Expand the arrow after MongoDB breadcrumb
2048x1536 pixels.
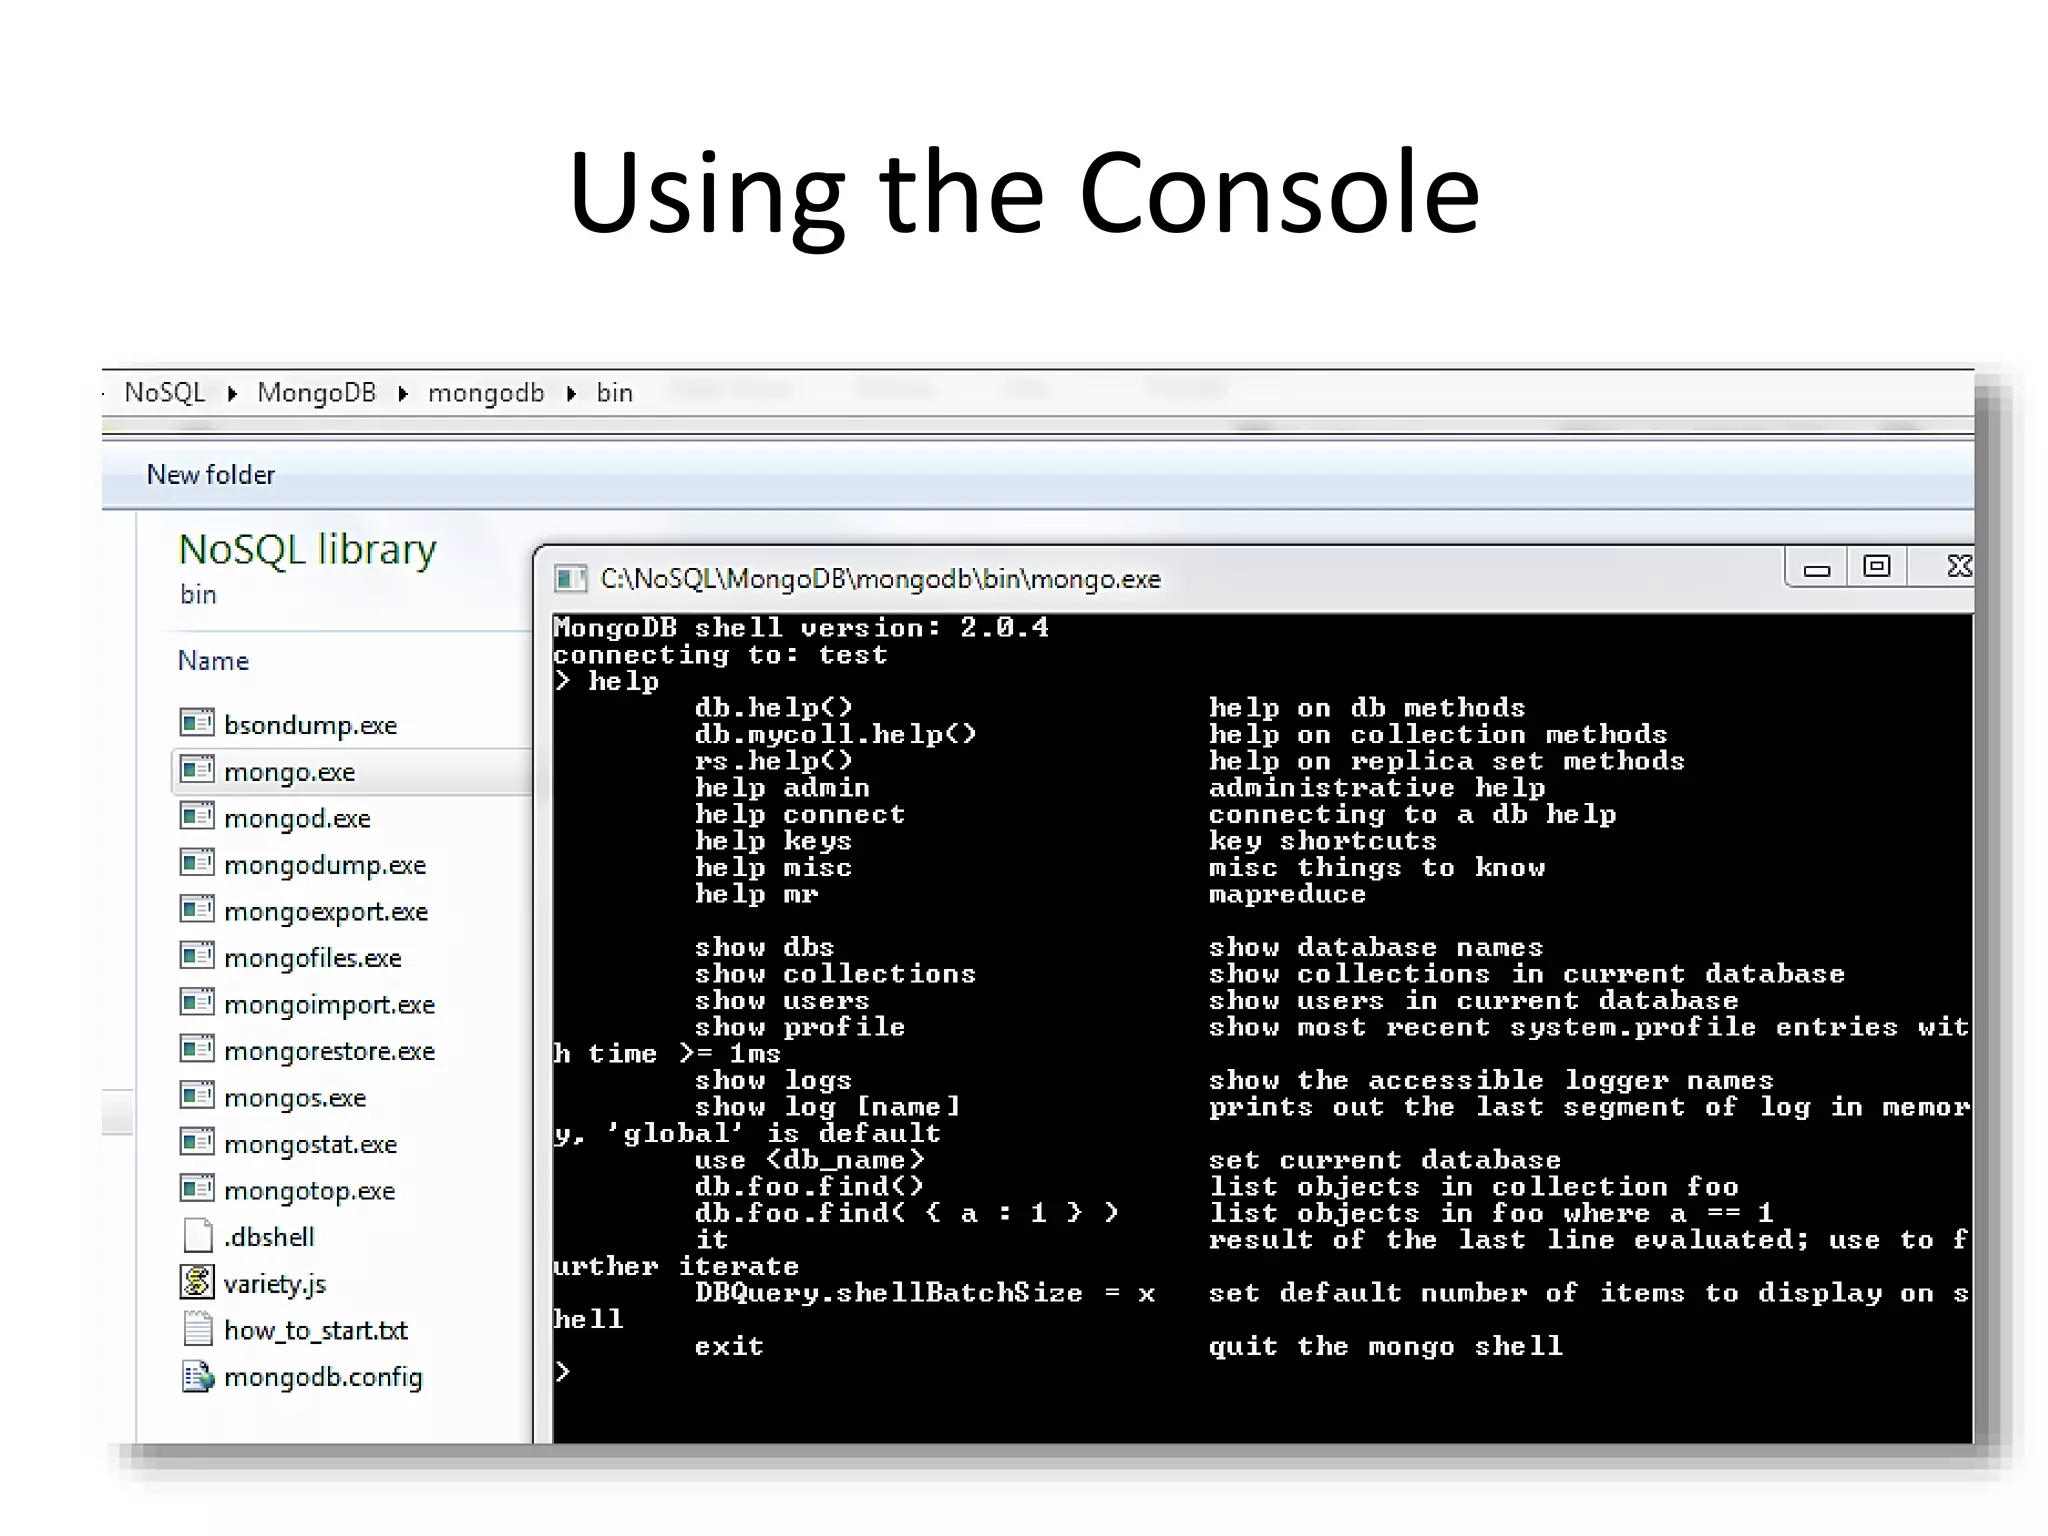coord(403,394)
